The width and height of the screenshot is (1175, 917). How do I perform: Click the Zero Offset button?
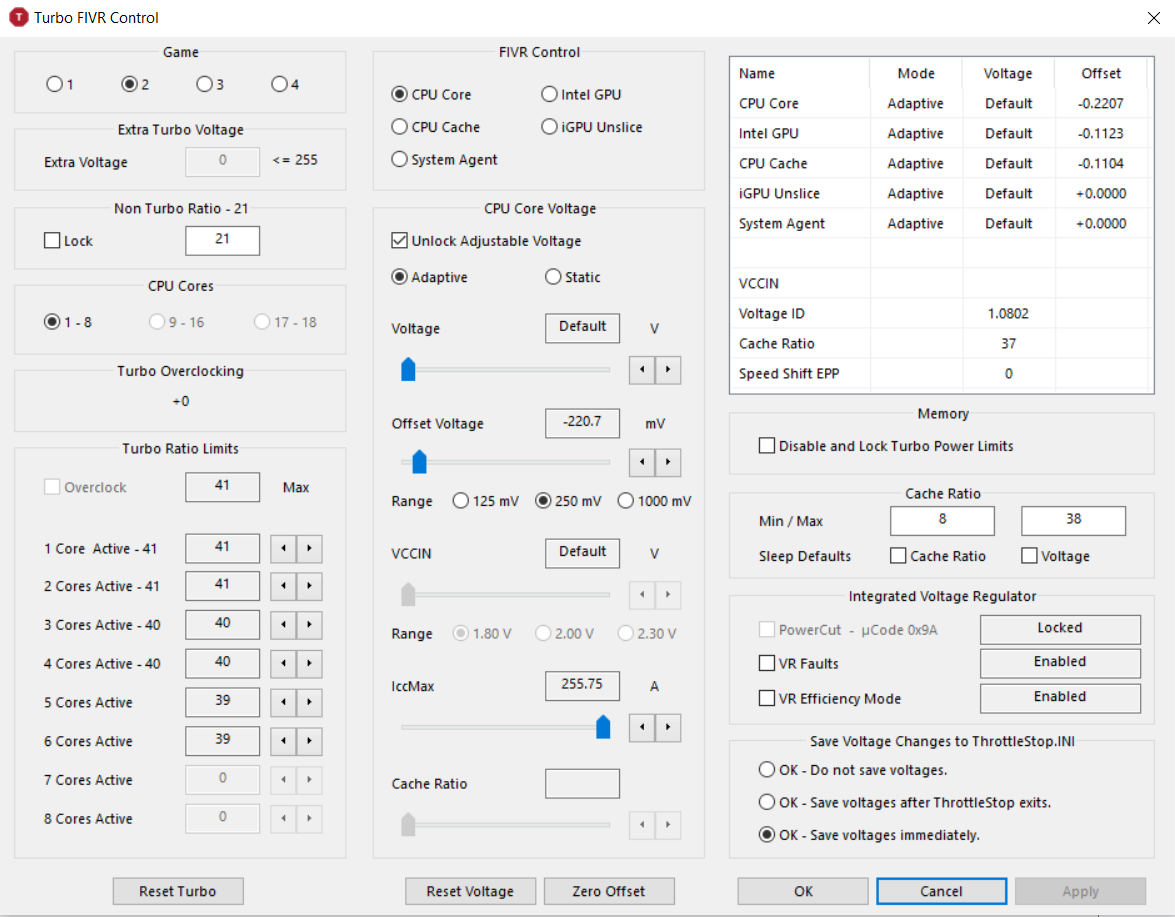pyautogui.click(x=609, y=891)
